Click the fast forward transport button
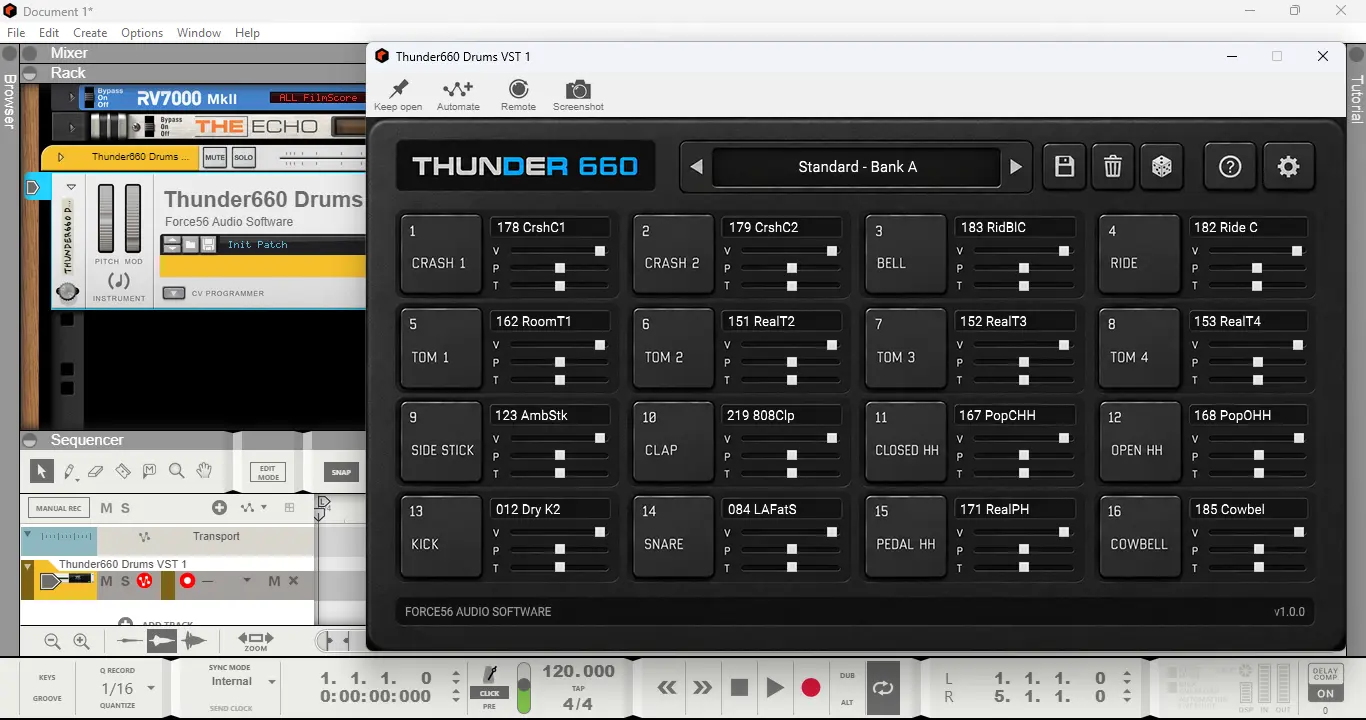This screenshot has width=1366, height=720. pyautogui.click(x=702, y=687)
